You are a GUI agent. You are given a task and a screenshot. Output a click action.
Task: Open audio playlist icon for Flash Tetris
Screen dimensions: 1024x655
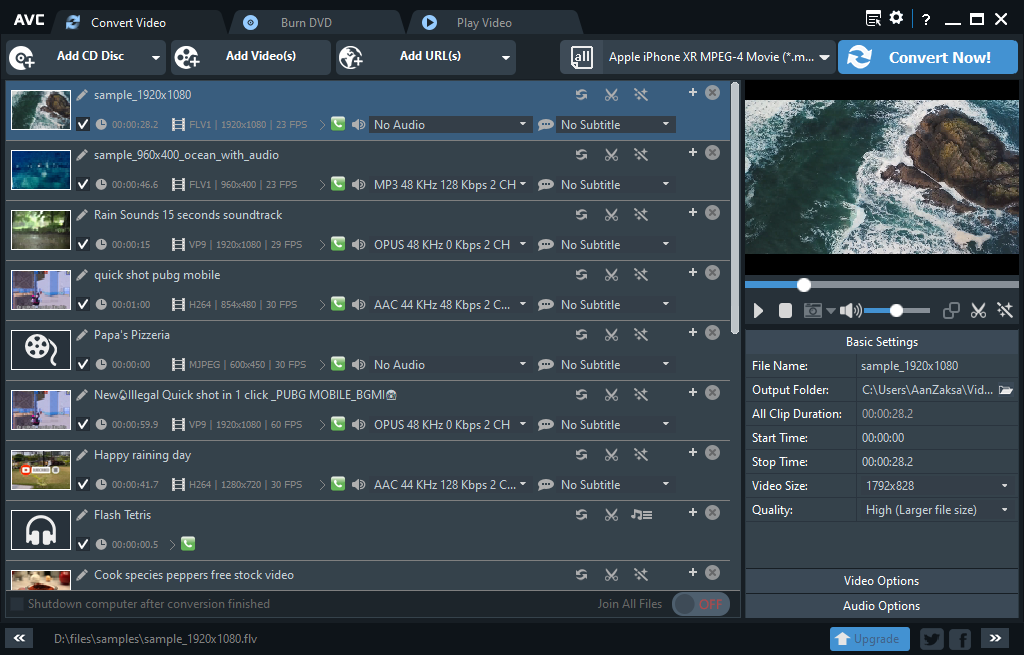(x=641, y=515)
